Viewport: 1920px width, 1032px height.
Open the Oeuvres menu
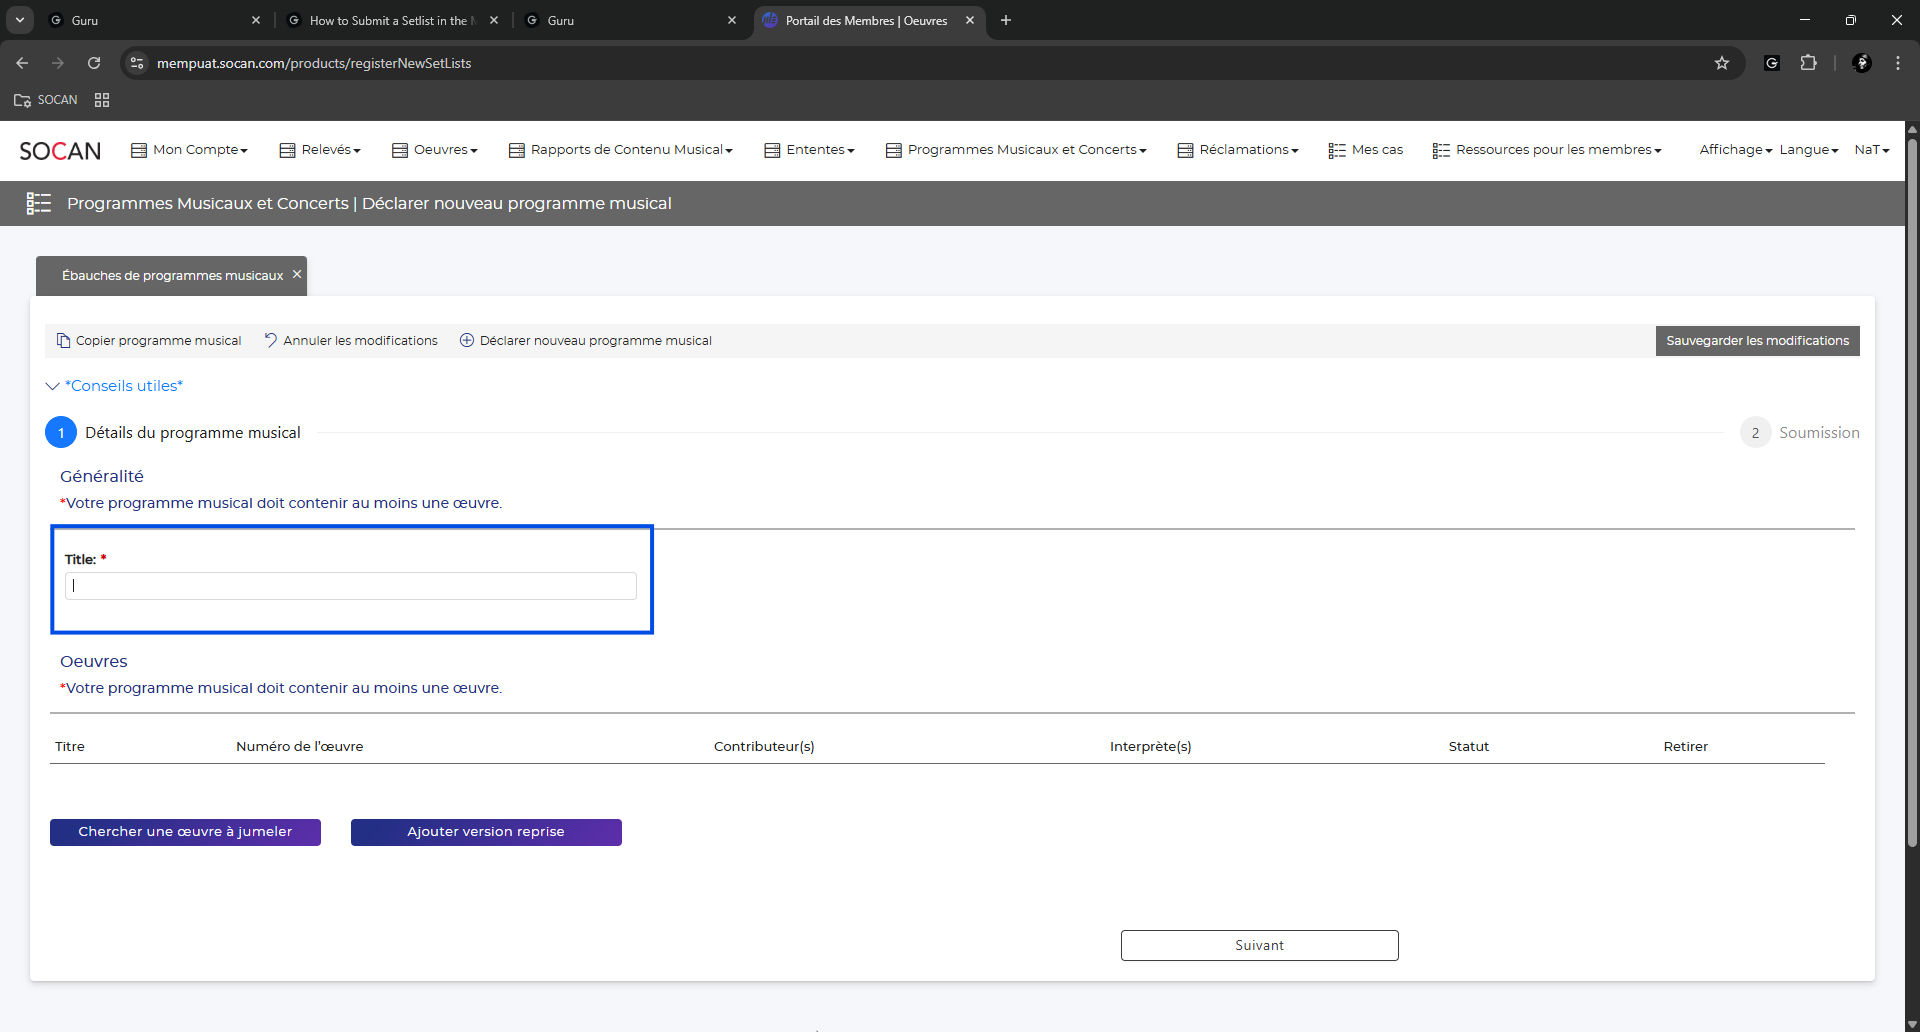click(435, 150)
